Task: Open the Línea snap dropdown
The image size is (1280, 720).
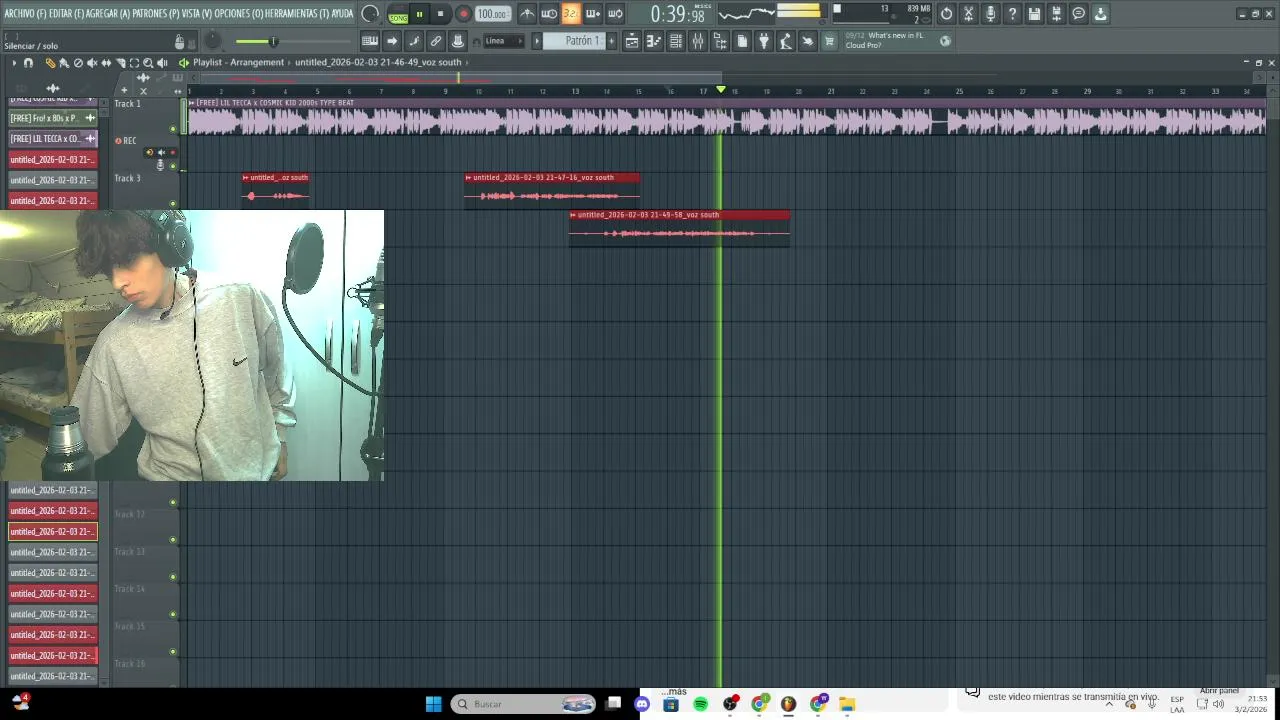Action: click(503, 41)
